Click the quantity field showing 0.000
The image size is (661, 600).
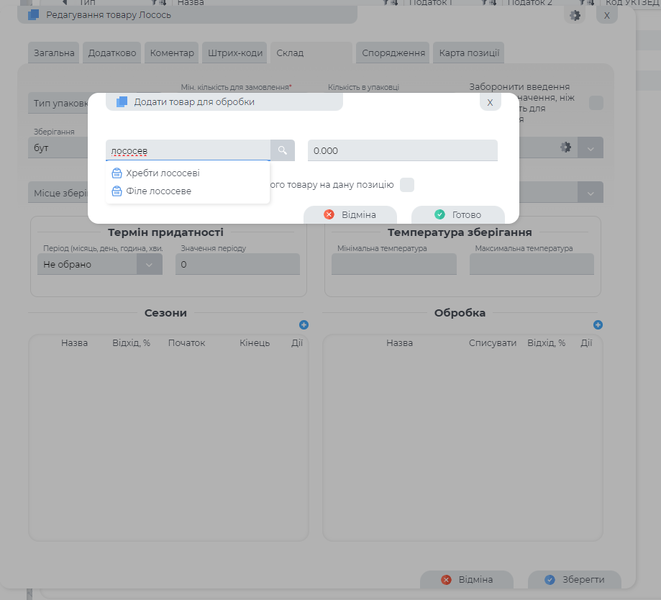coord(402,150)
